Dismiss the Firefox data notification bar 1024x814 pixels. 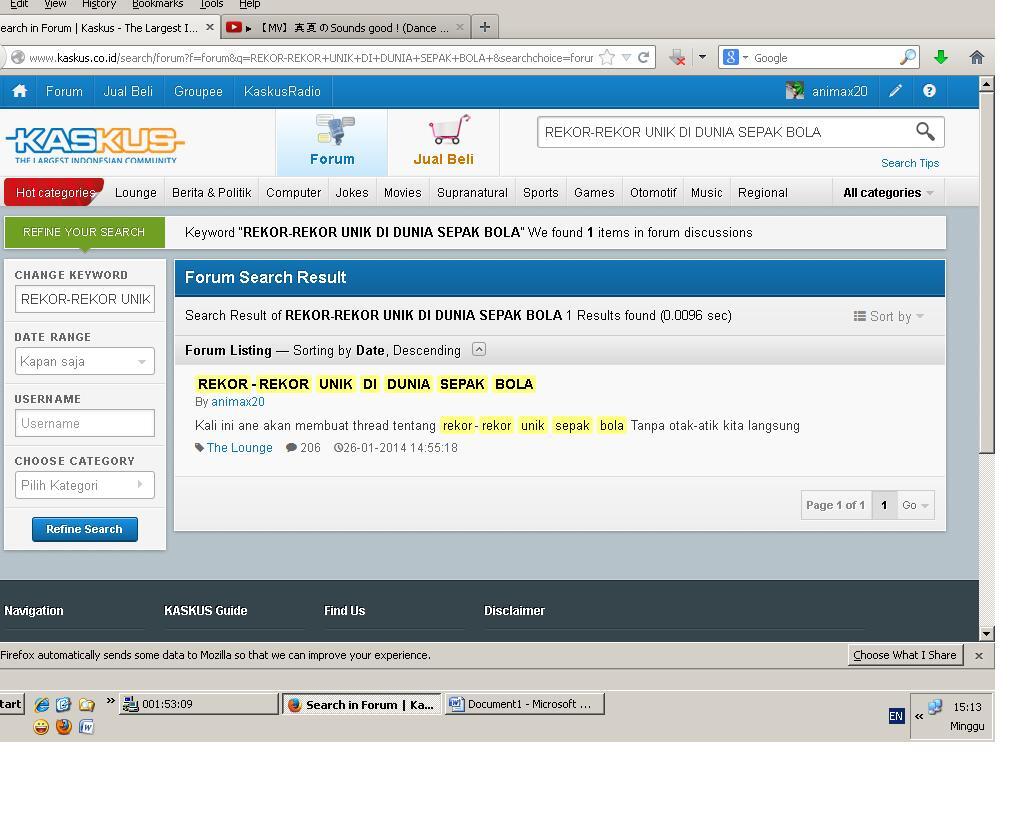(978, 655)
